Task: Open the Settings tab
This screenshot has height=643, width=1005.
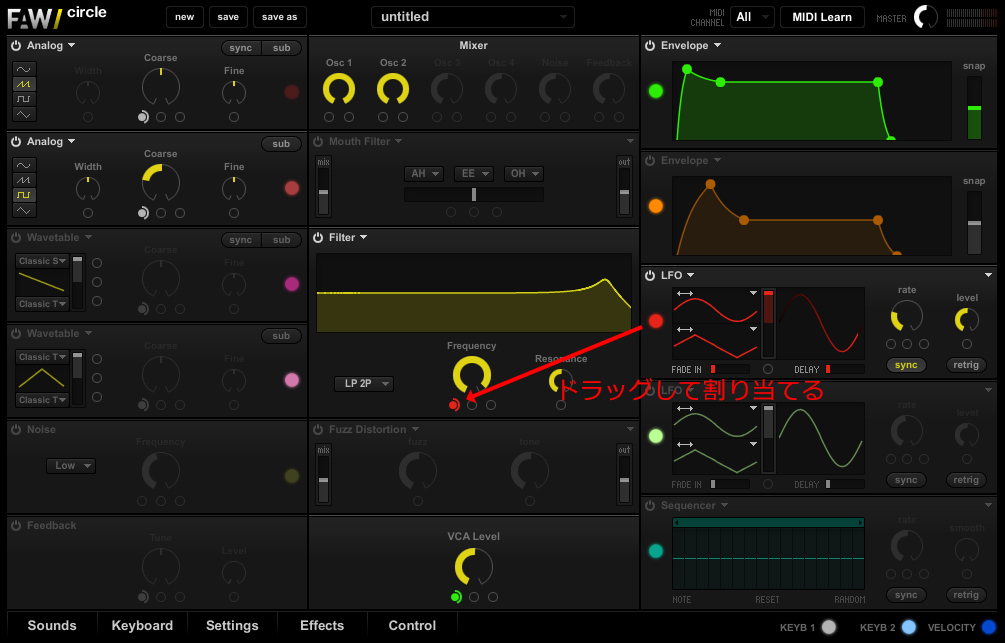Action: coord(232,626)
